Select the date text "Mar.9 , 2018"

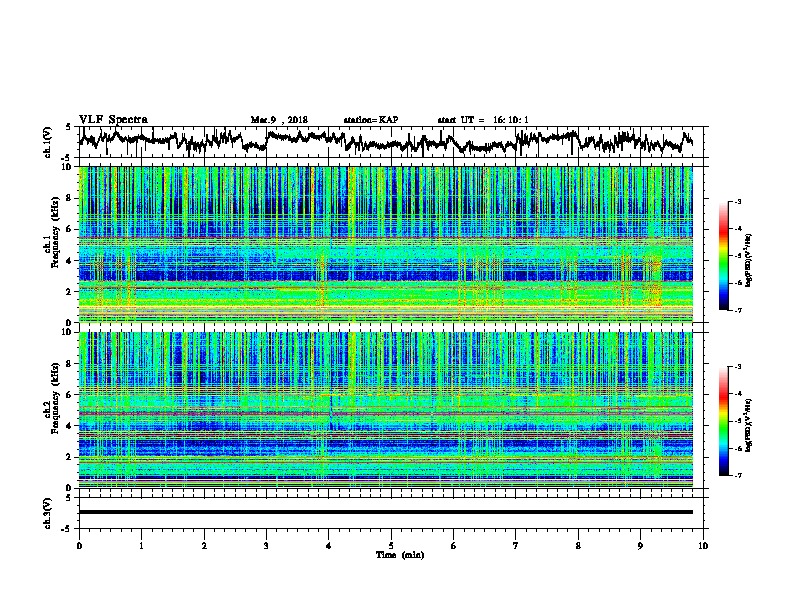tap(279, 120)
